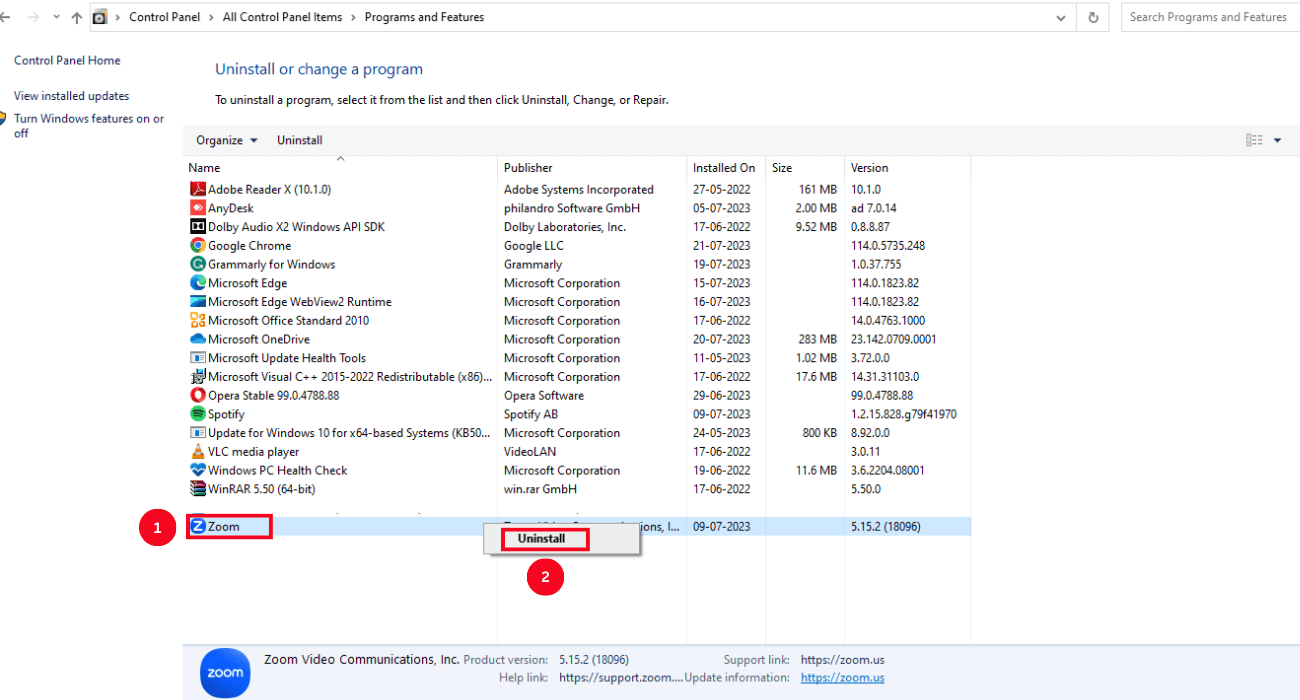The height and width of the screenshot is (700, 1300).
Task: Click the Google Chrome program icon
Action: coord(198,245)
